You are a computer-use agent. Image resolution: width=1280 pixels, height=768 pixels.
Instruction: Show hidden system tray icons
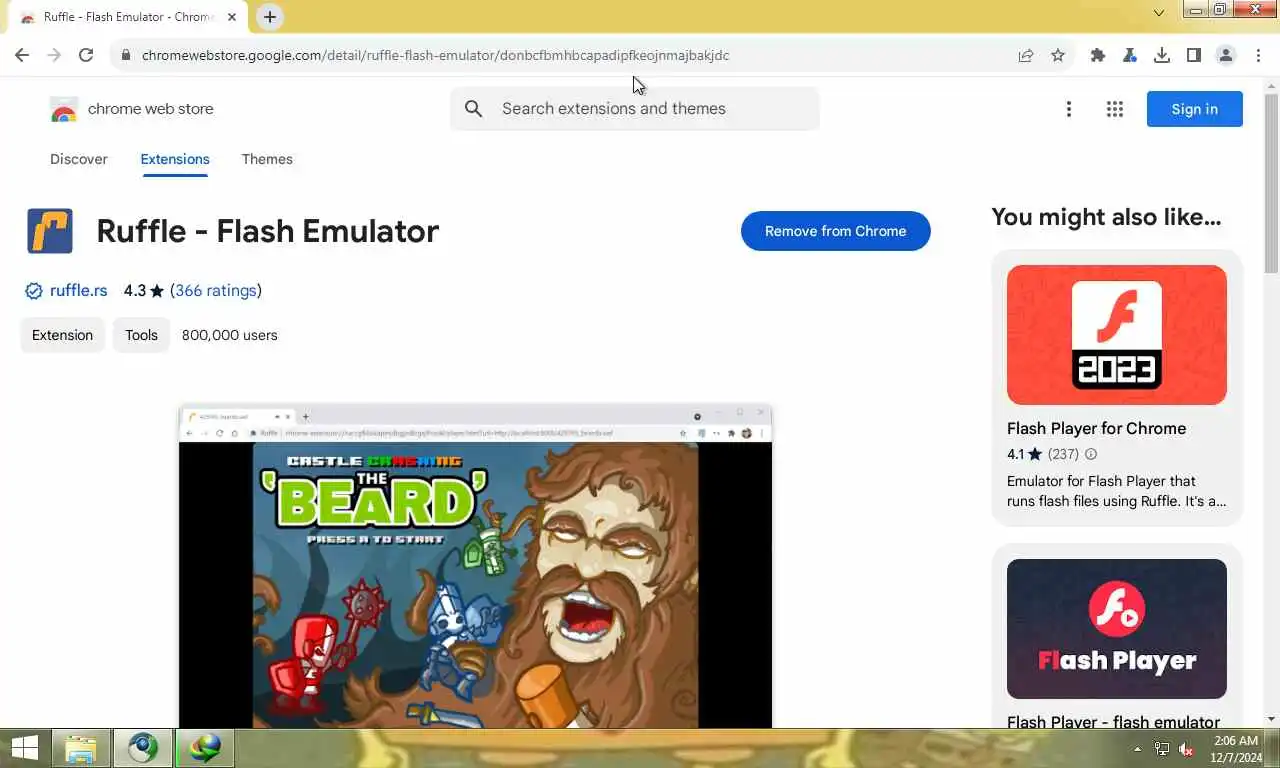[x=1137, y=749]
